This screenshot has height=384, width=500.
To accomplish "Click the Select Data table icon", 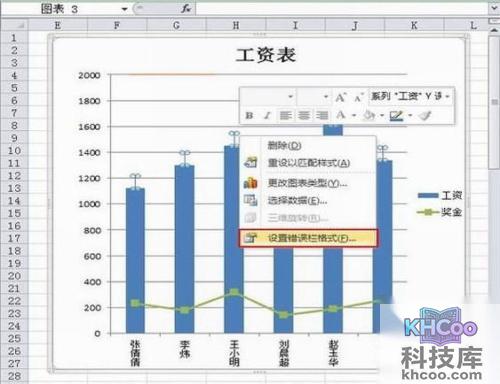I will coord(251,200).
